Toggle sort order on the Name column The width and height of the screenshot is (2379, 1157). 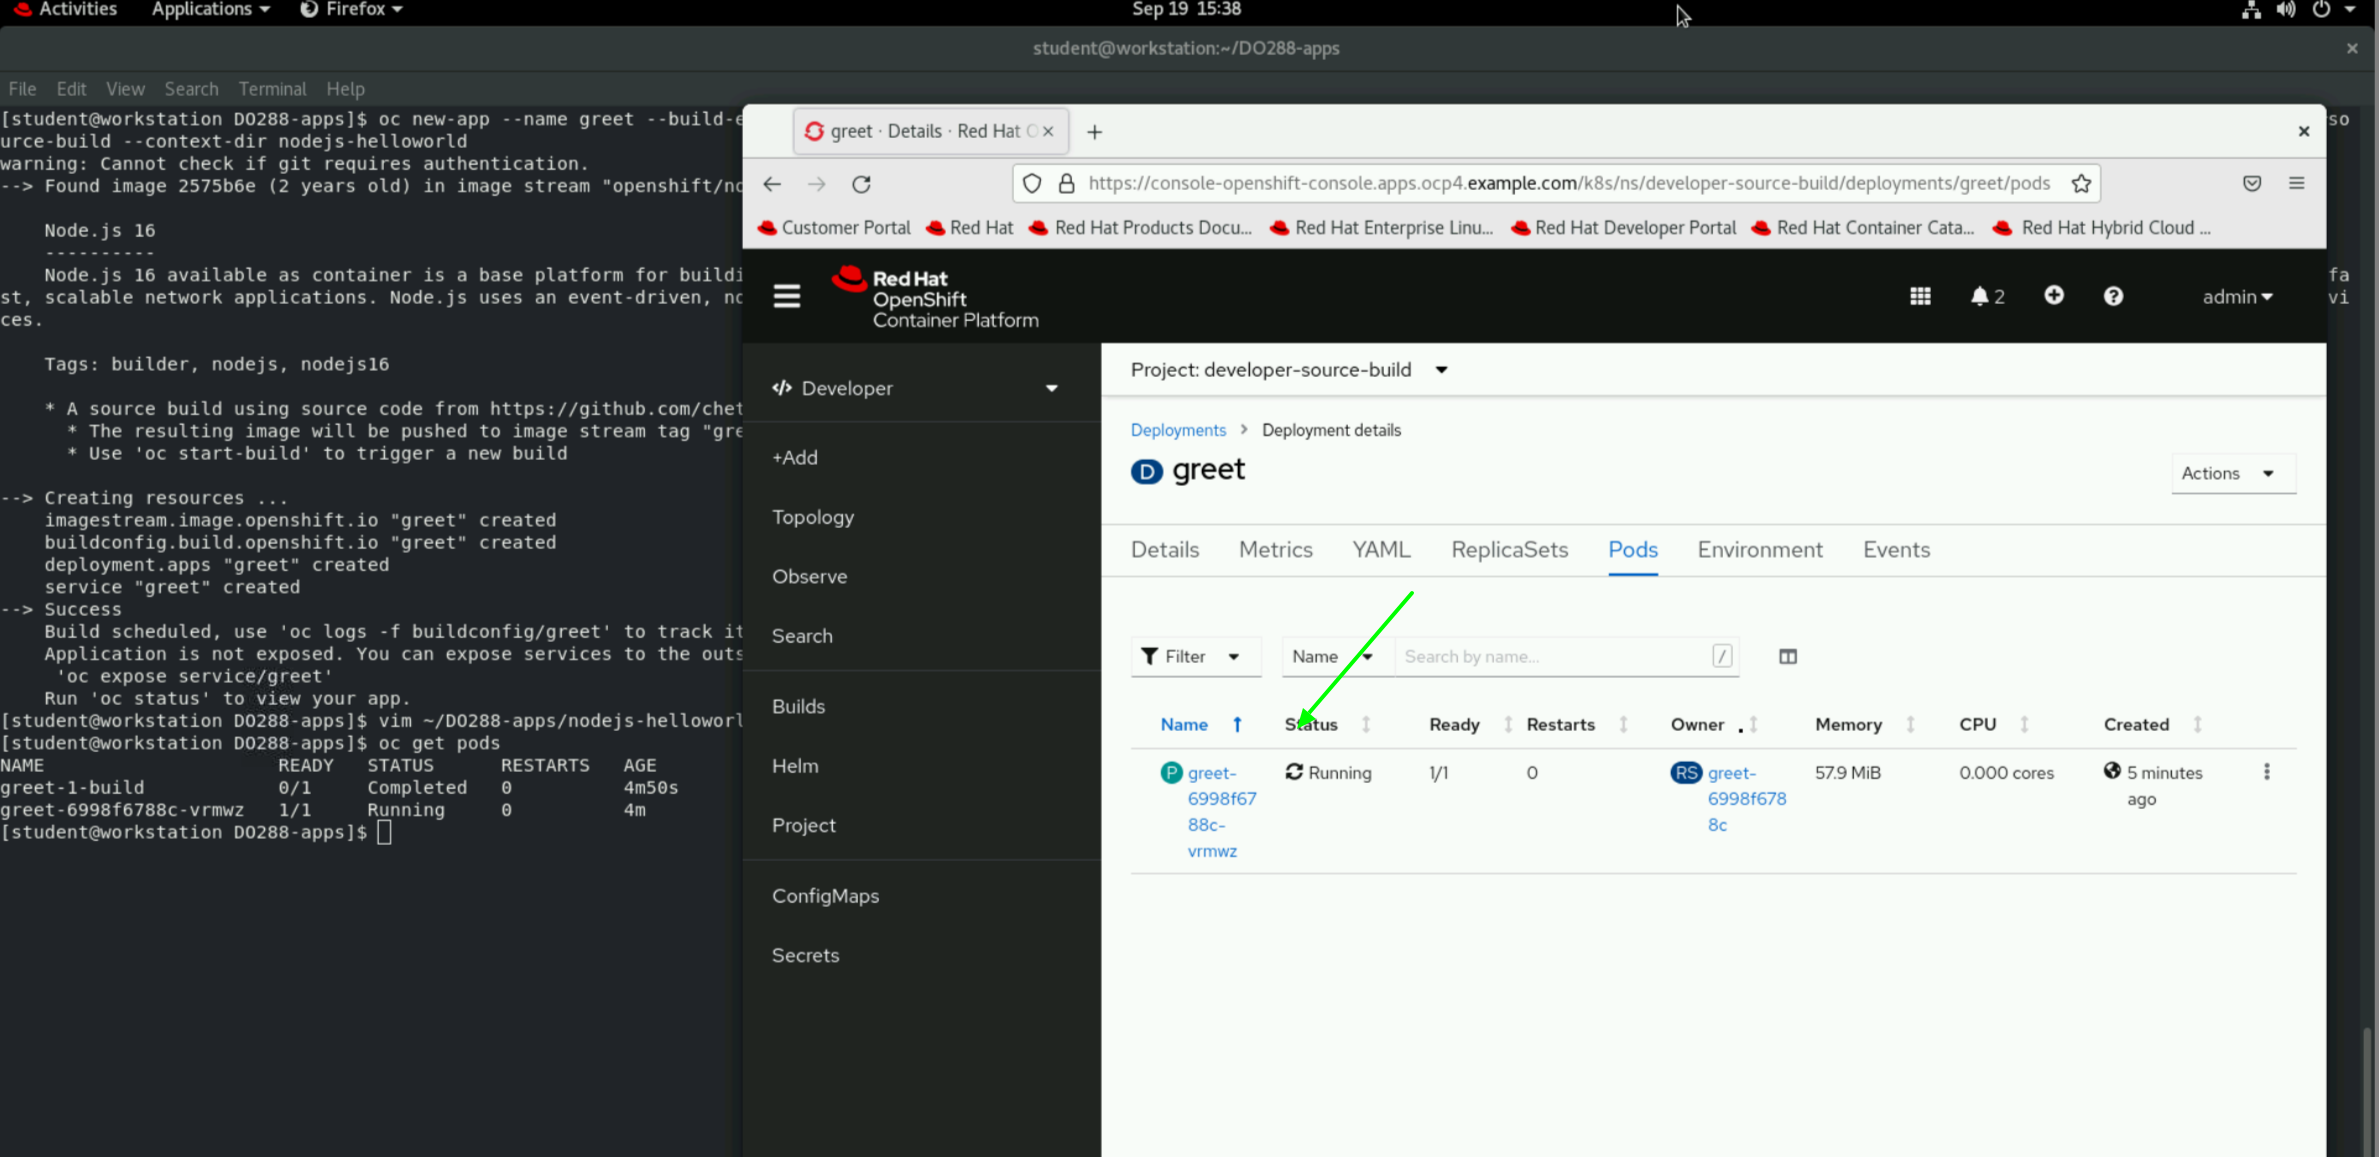[1238, 724]
